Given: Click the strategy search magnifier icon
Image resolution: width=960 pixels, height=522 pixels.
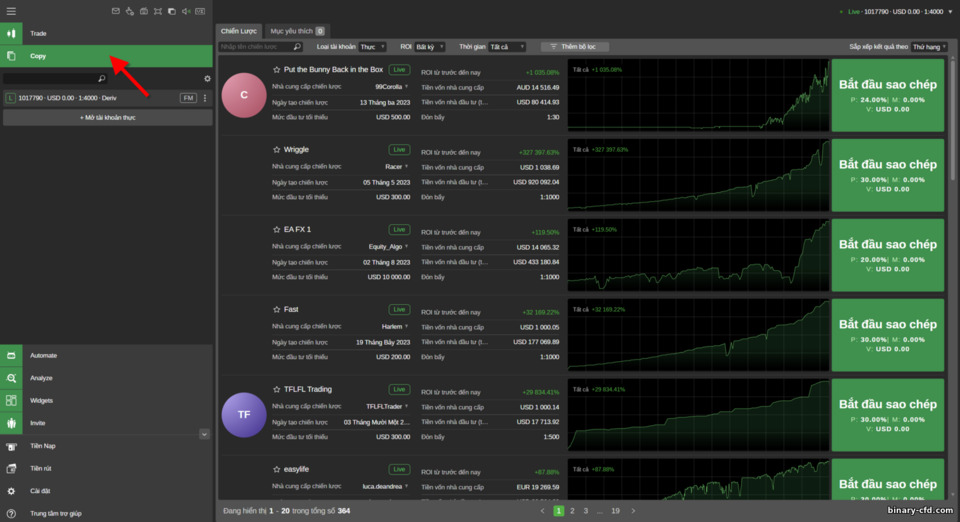Looking at the screenshot, I should [x=297, y=47].
